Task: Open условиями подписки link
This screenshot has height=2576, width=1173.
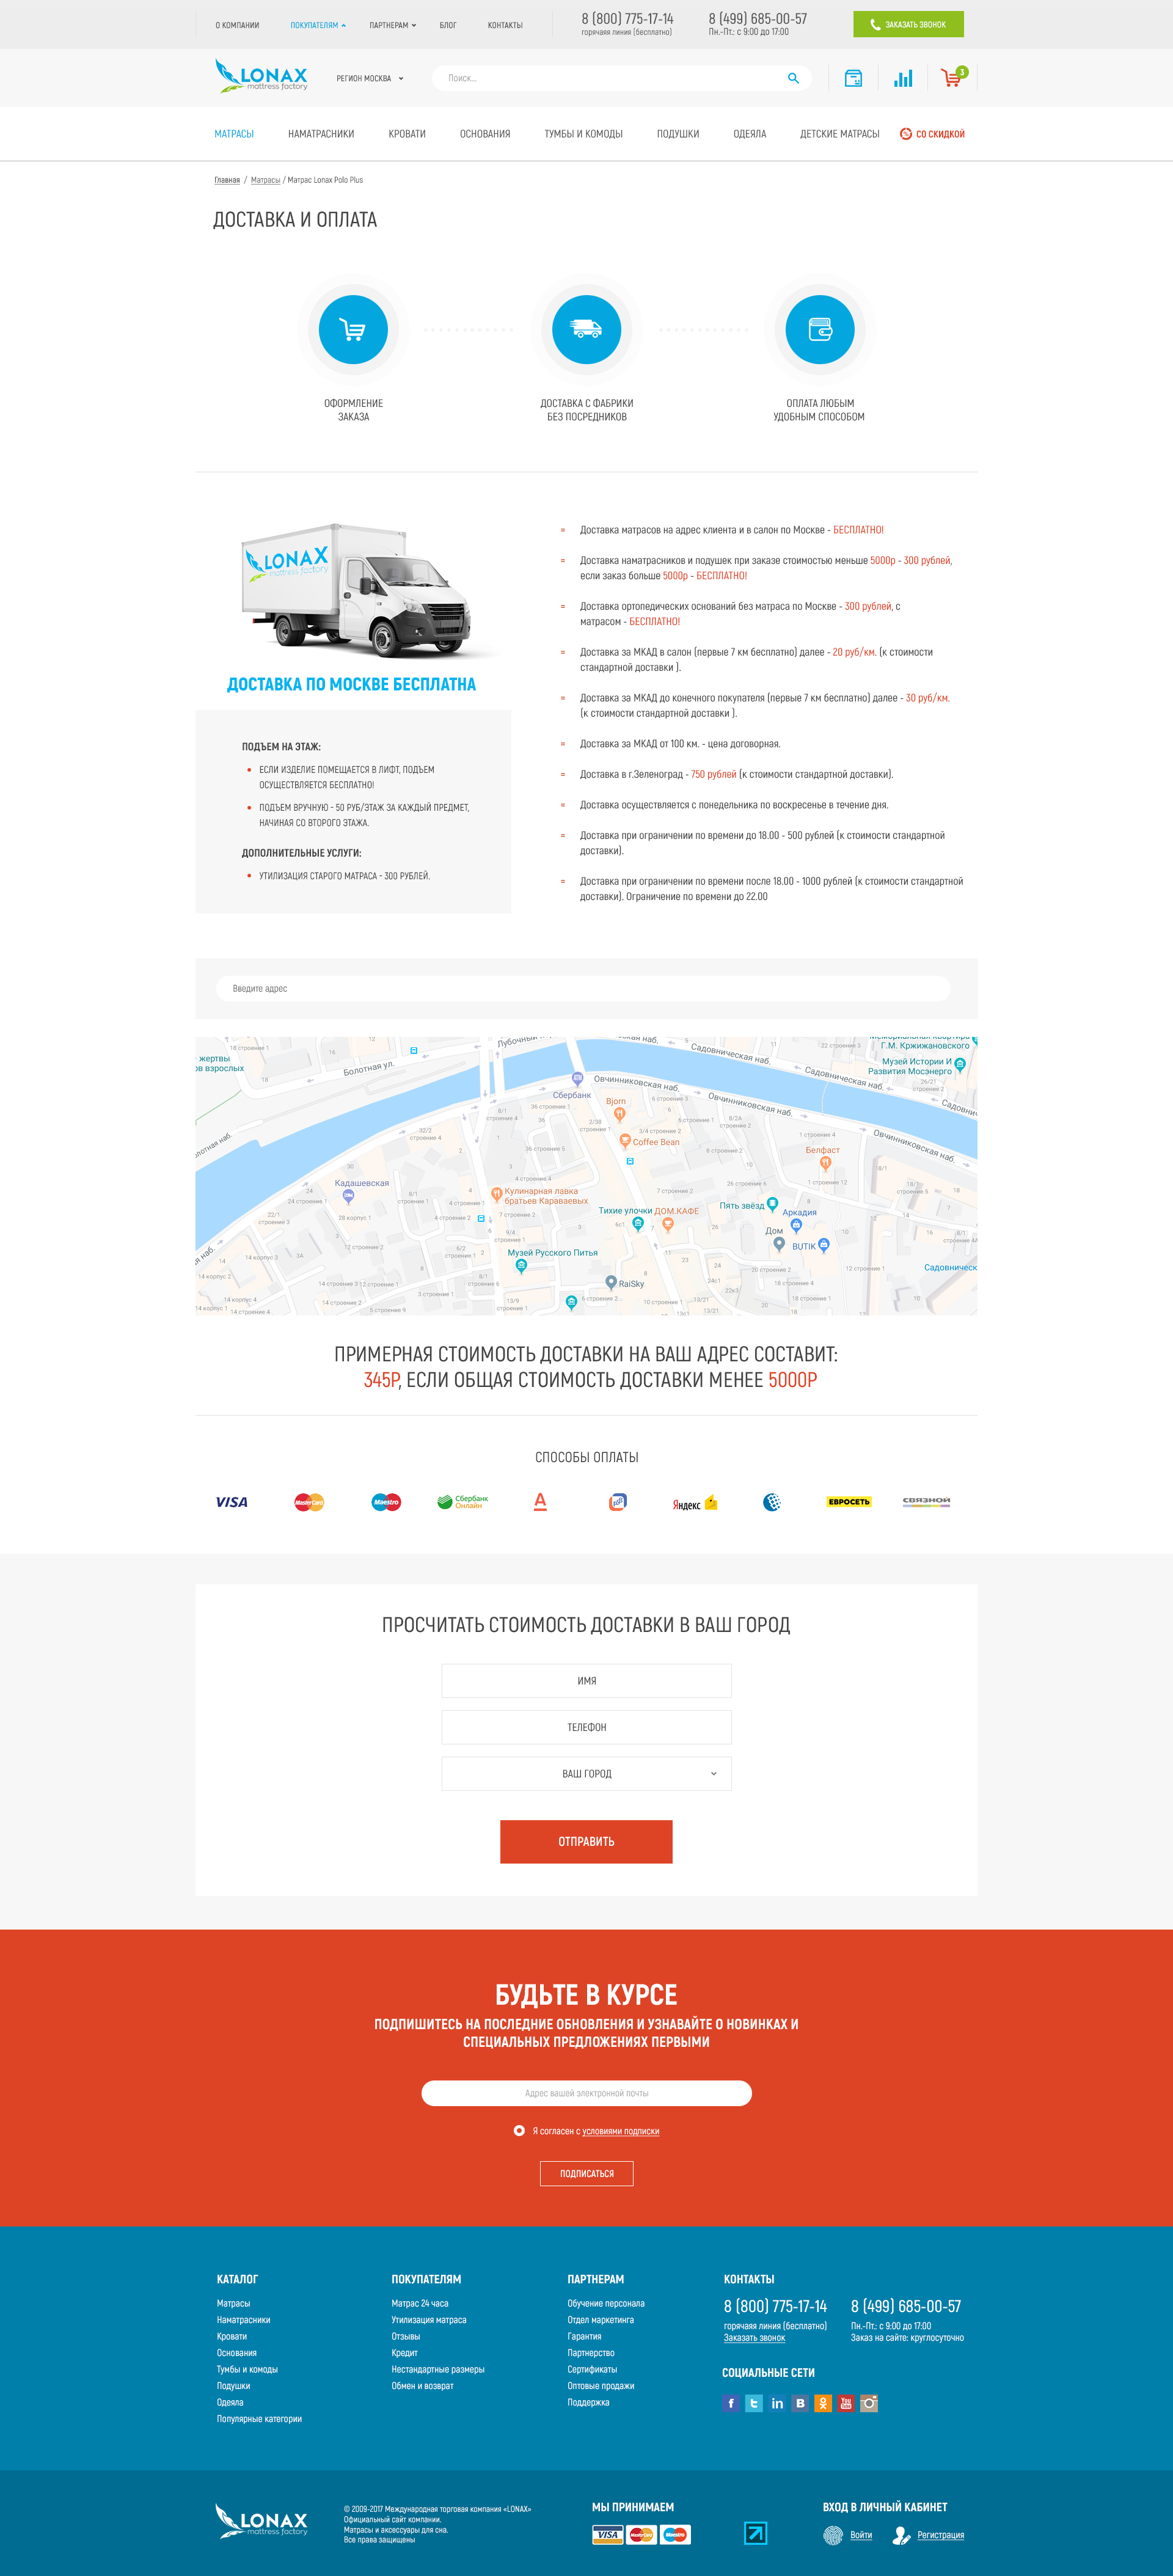Action: coord(620,2131)
